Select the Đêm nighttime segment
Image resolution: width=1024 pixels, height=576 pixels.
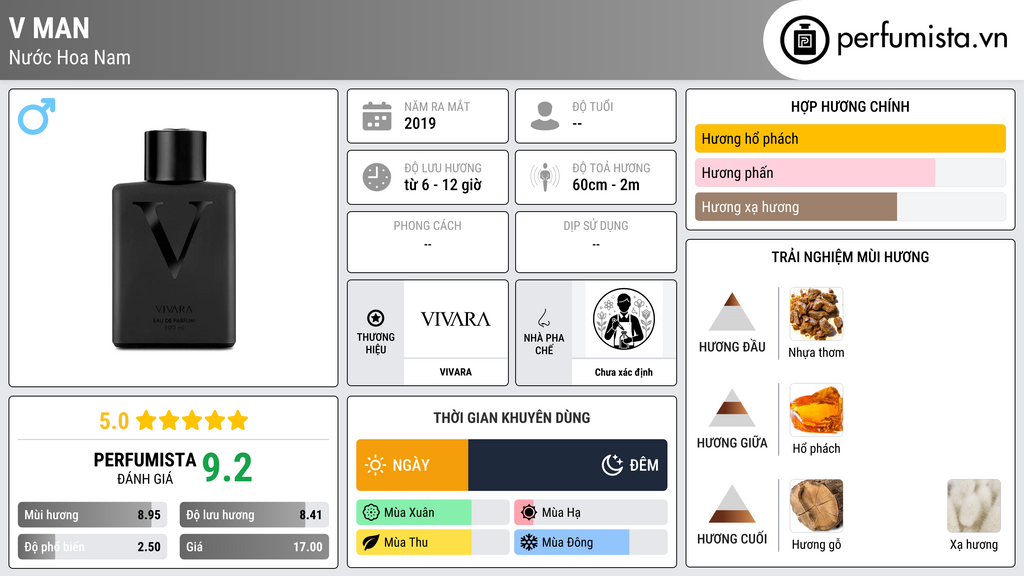(x=568, y=465)
